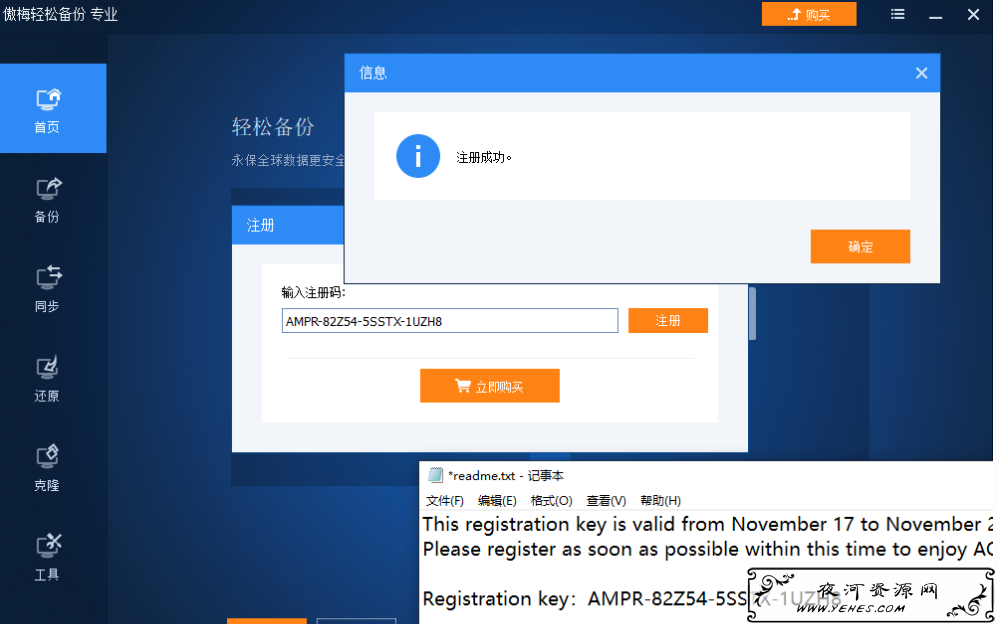Click the 输入注册码 label
The width and height of the screenshot is (996, 624).
pos(313,292)
